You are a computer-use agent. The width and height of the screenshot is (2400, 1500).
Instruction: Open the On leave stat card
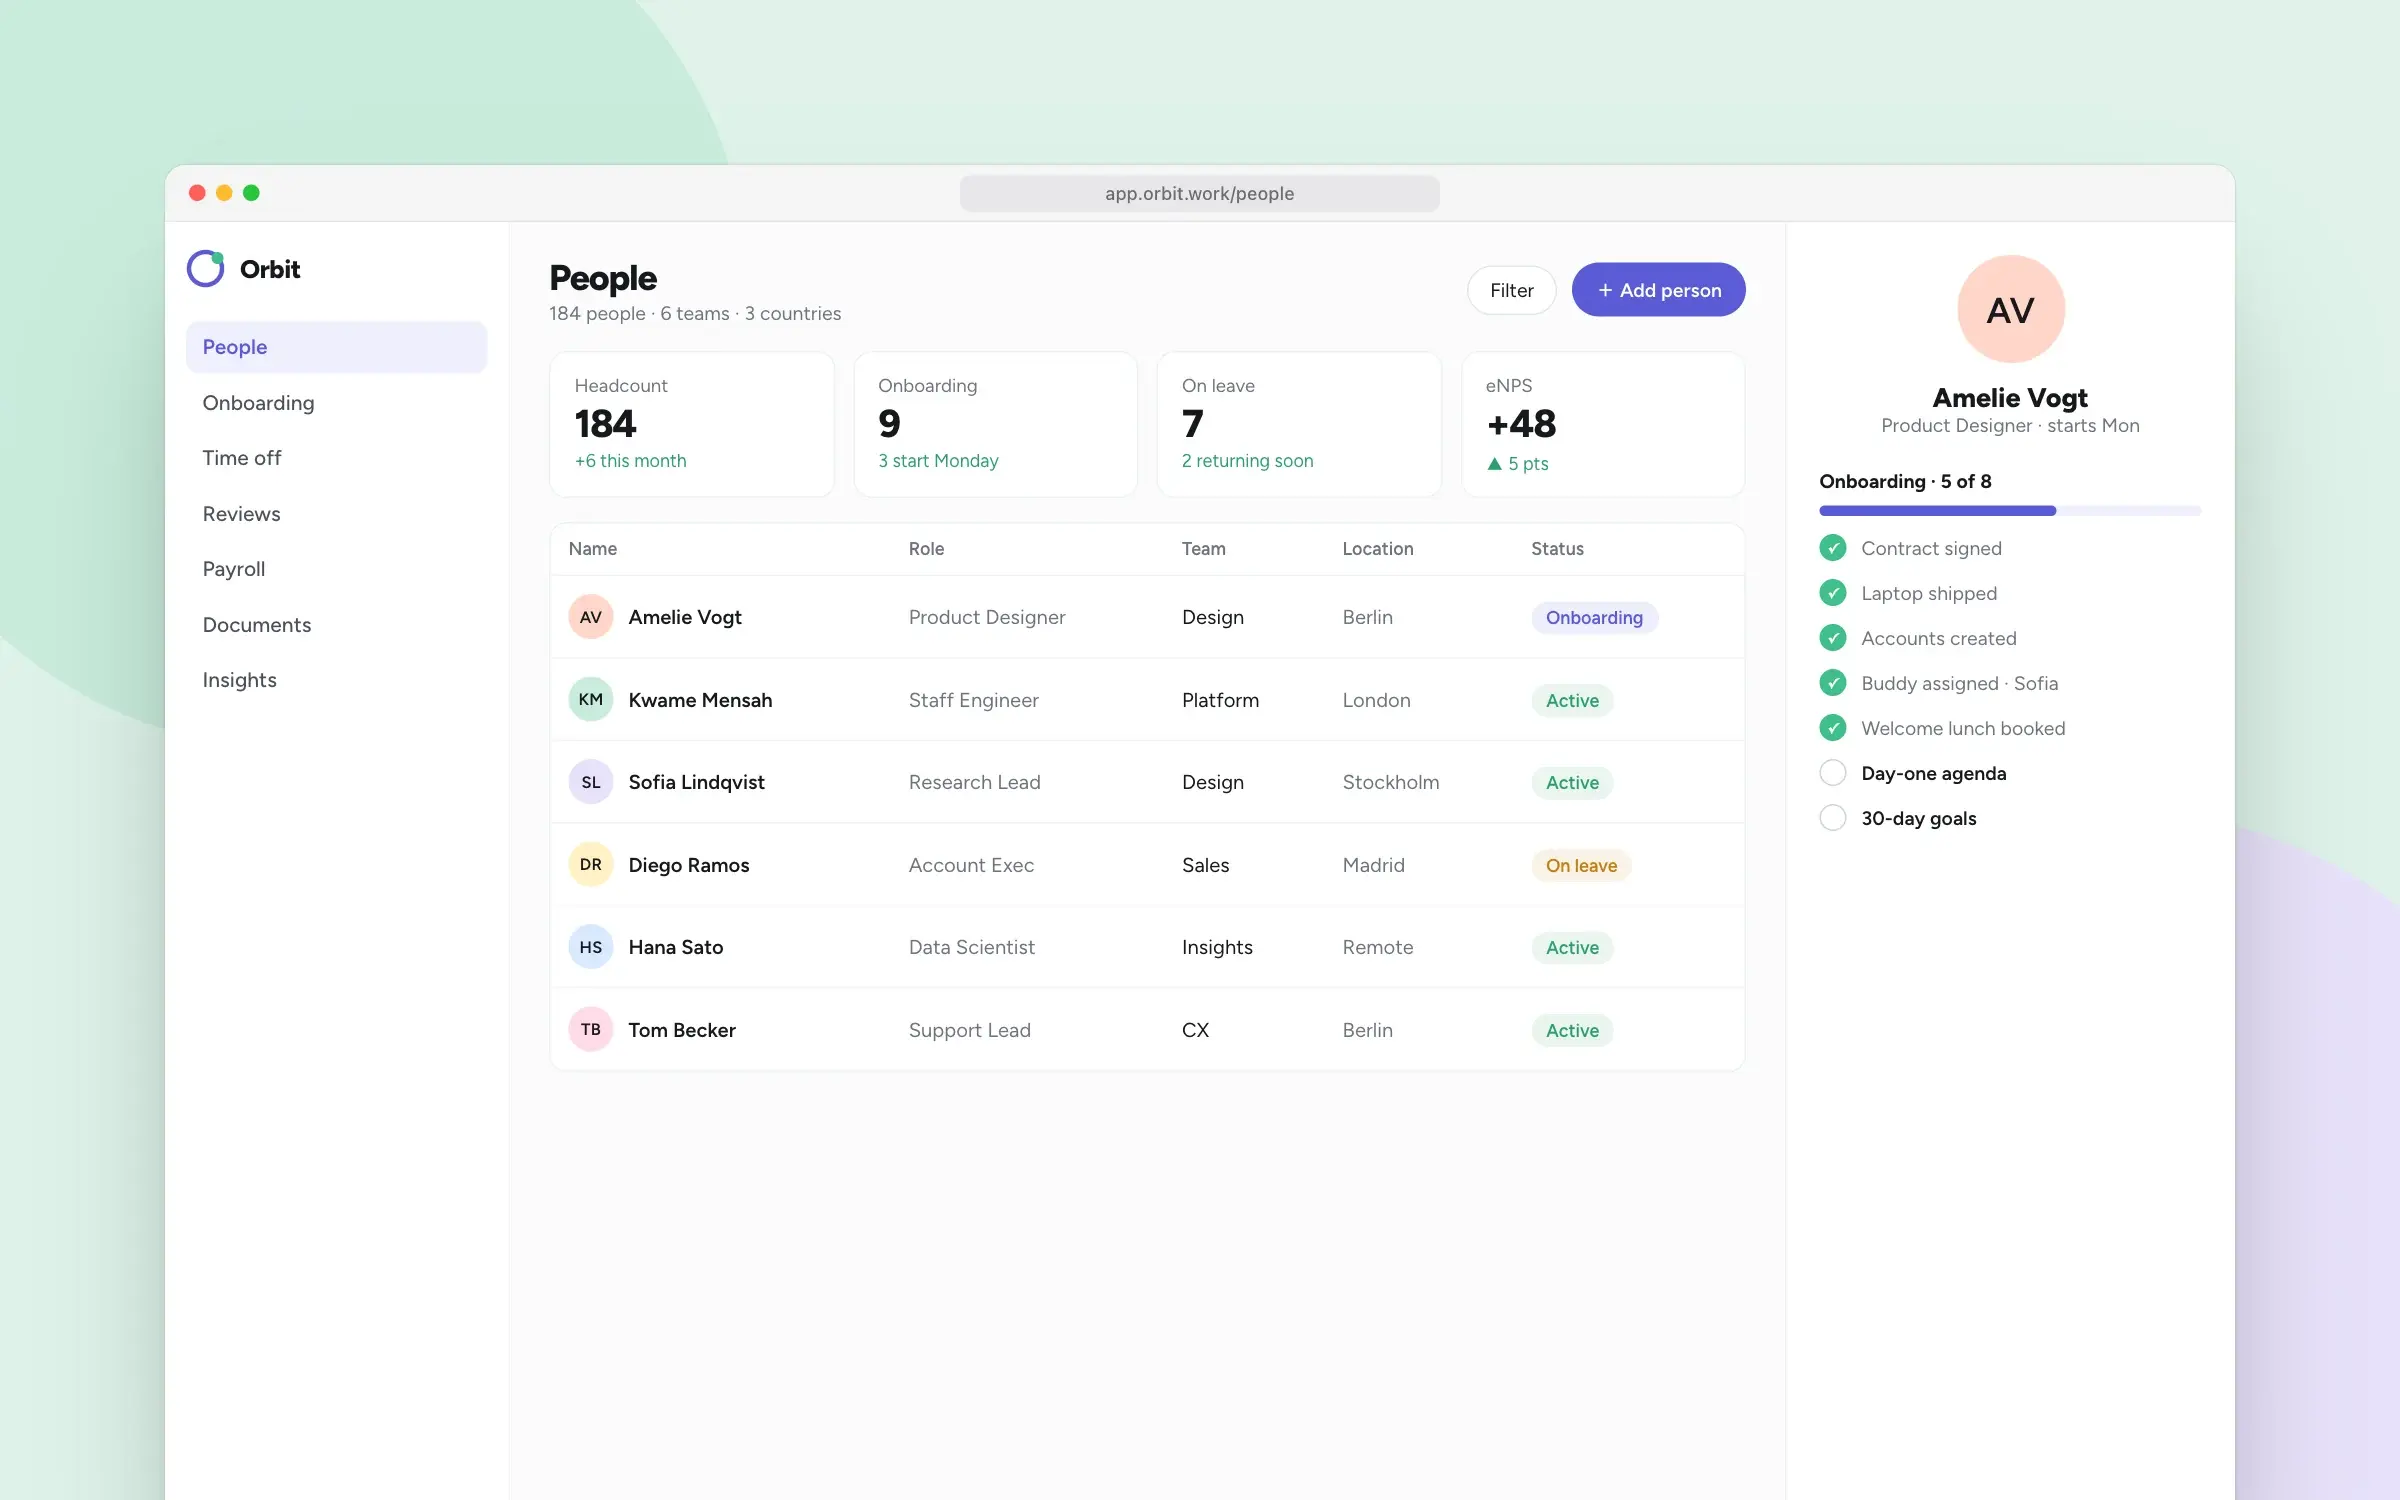[x=1299, y=424]
